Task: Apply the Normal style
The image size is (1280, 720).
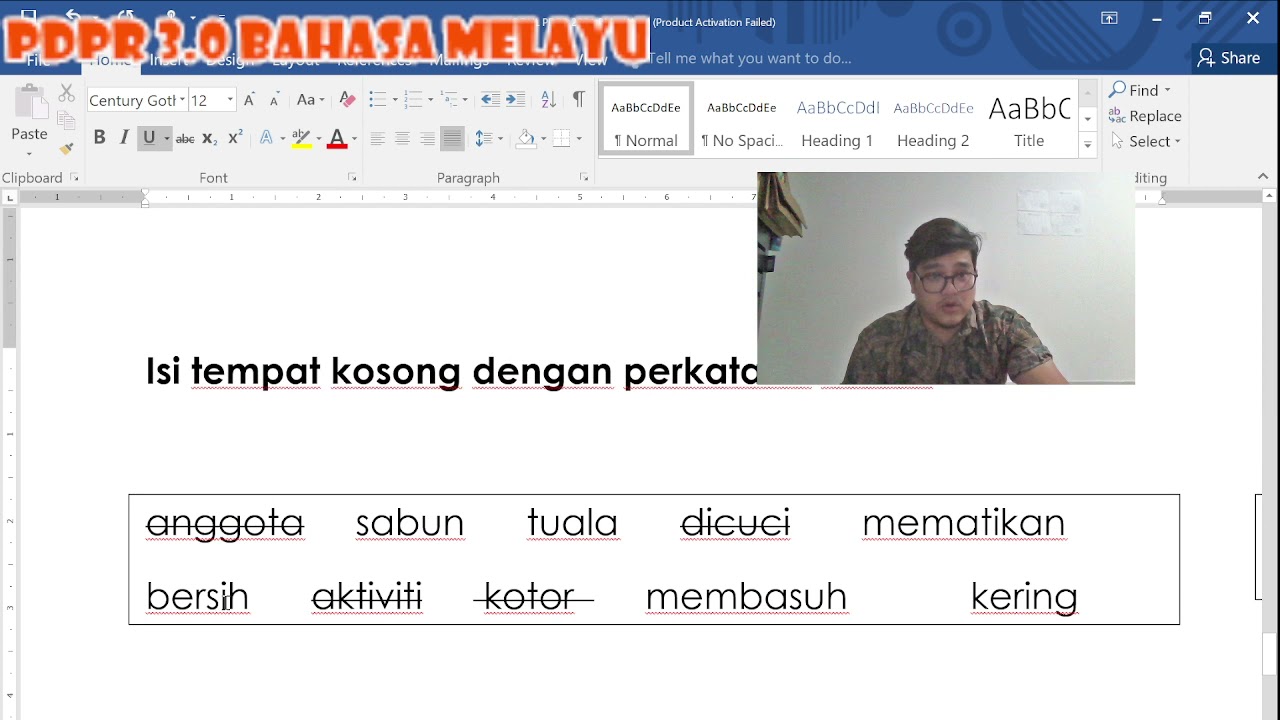Action: [646, 119]
